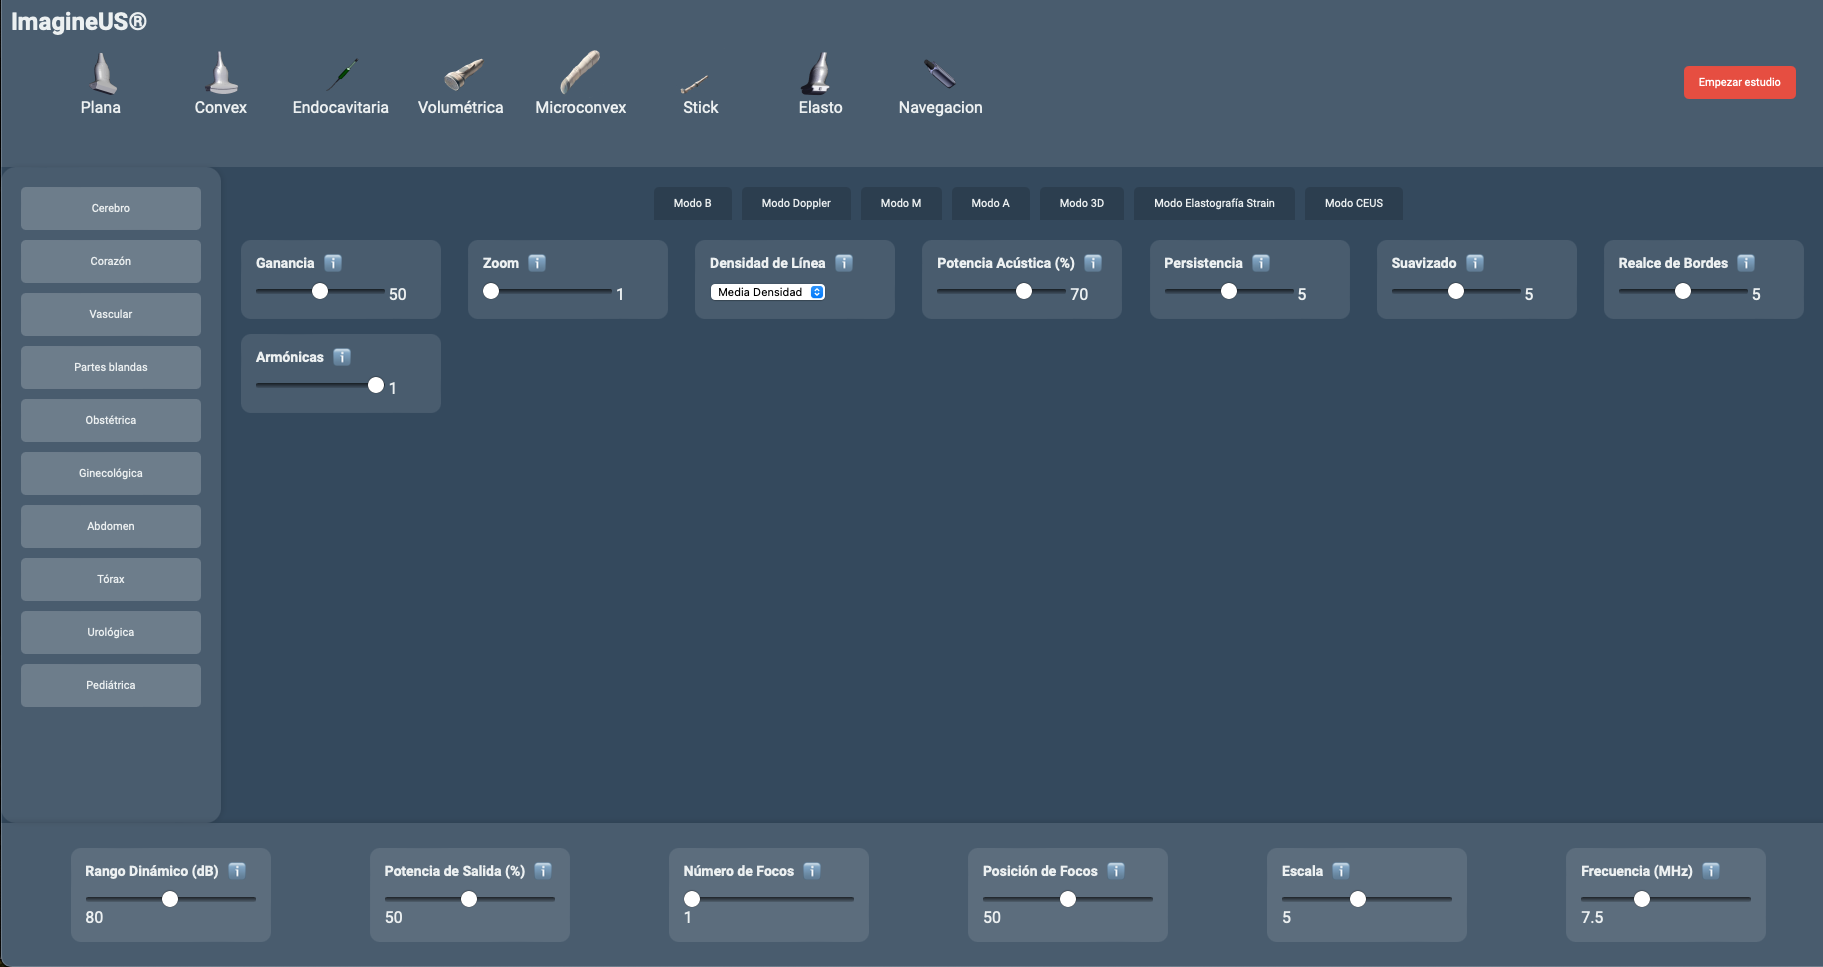Switch to Modo Doppler tab
The width and height of the screenshot is (1823, 967).
(795, 203)
